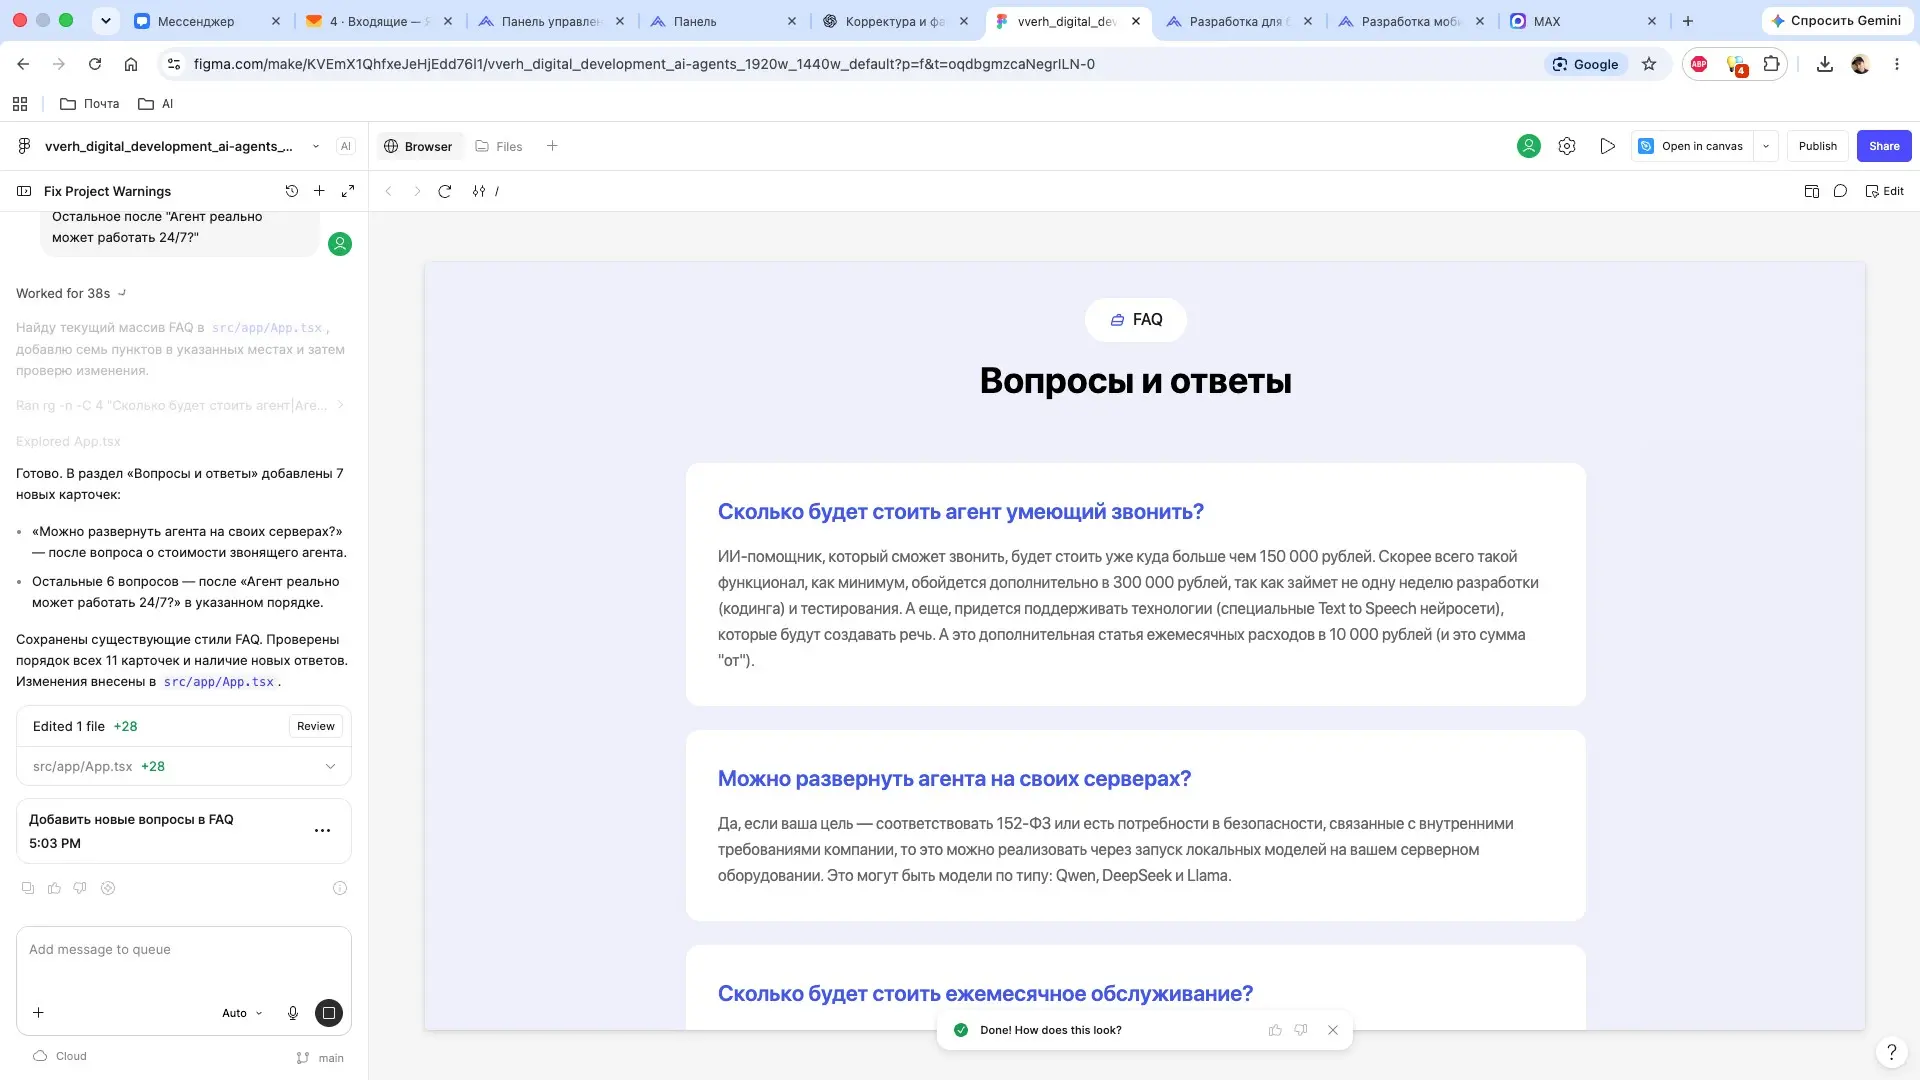Open options menu for Добавить новые вопросы card
Image resolution: width=1920 pixels, height=1080 pixels.
[322, 830]
